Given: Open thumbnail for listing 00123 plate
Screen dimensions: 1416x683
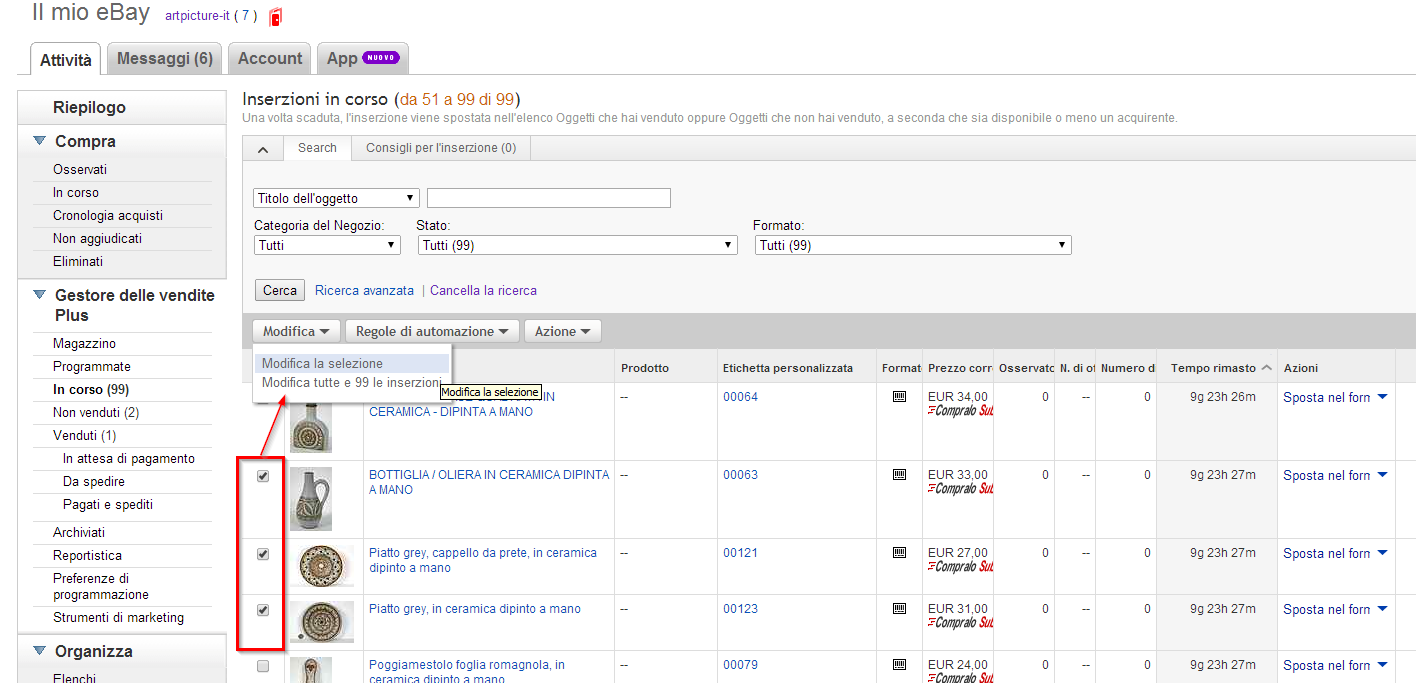Looking at the screenshot, I should point(320,622).
